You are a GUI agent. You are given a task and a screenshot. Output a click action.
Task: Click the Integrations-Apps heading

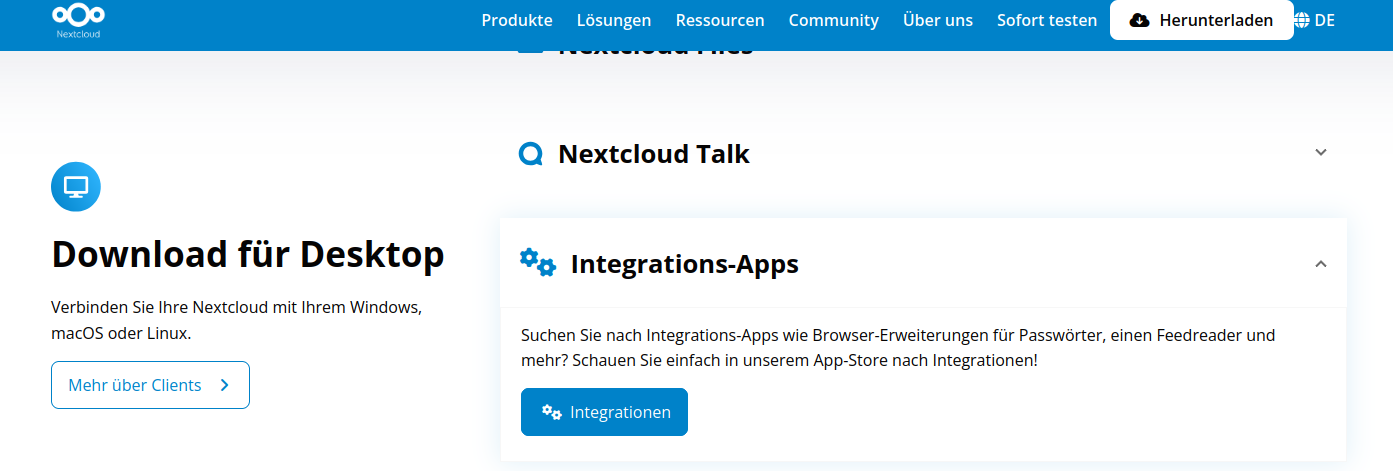click(685, 264)
